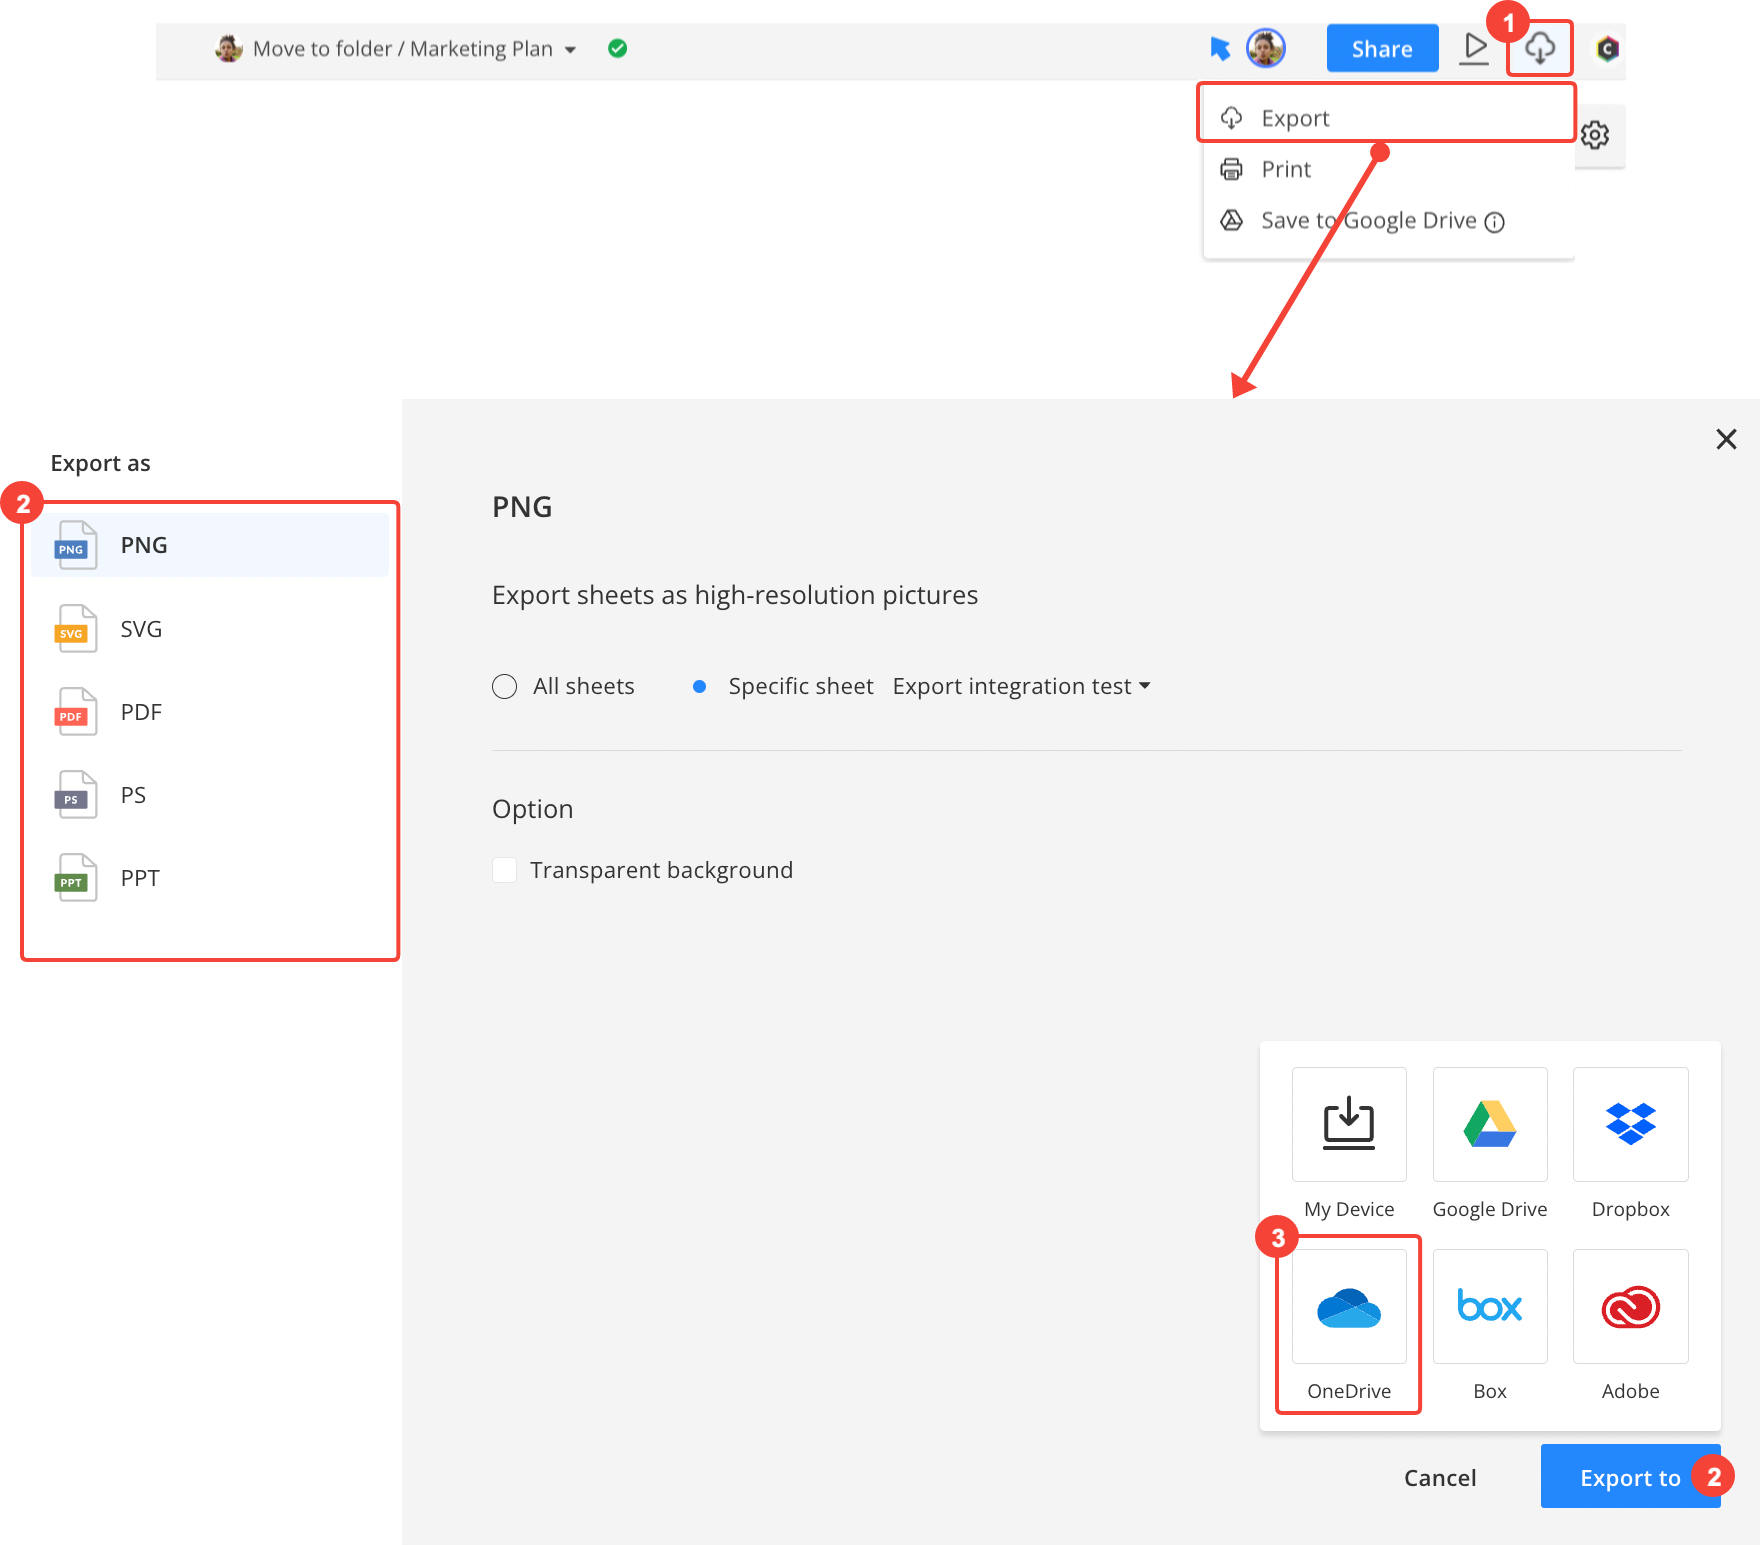Viewport: 1760px width, 1545px height.
Task: Open the settings gear icon
Action: click(x=1595, y=135)
